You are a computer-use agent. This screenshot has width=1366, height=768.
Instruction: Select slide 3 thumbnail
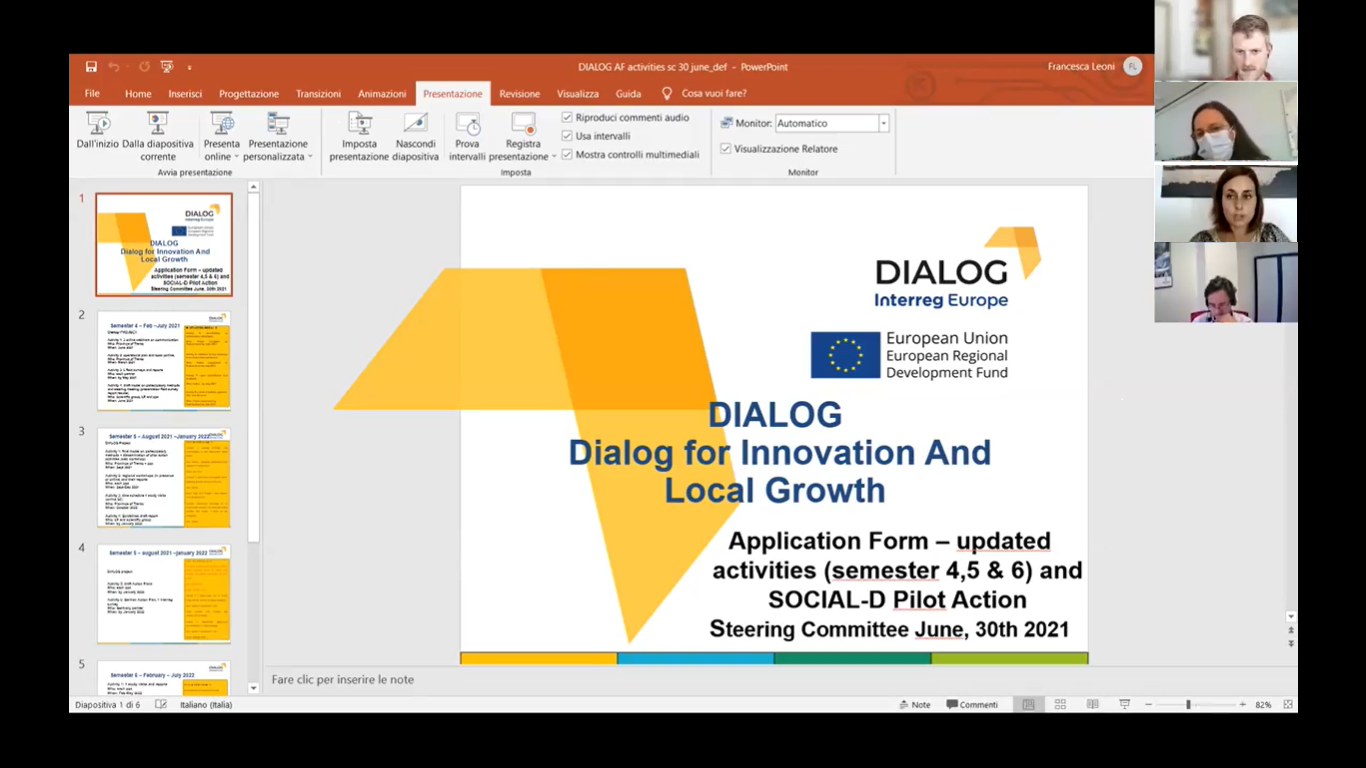[x=164, y=477]
